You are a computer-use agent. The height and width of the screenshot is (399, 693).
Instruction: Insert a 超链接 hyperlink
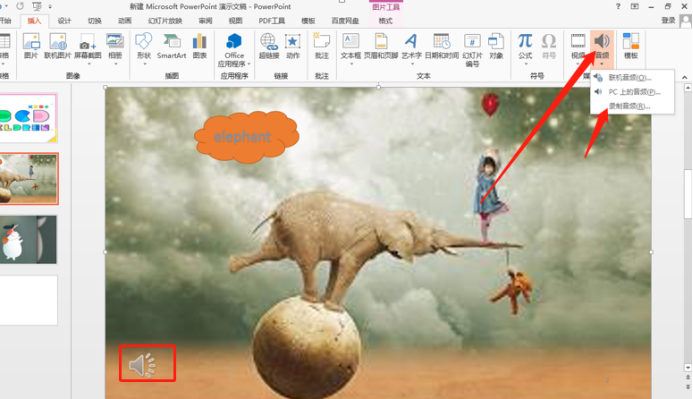pos(269,46)
